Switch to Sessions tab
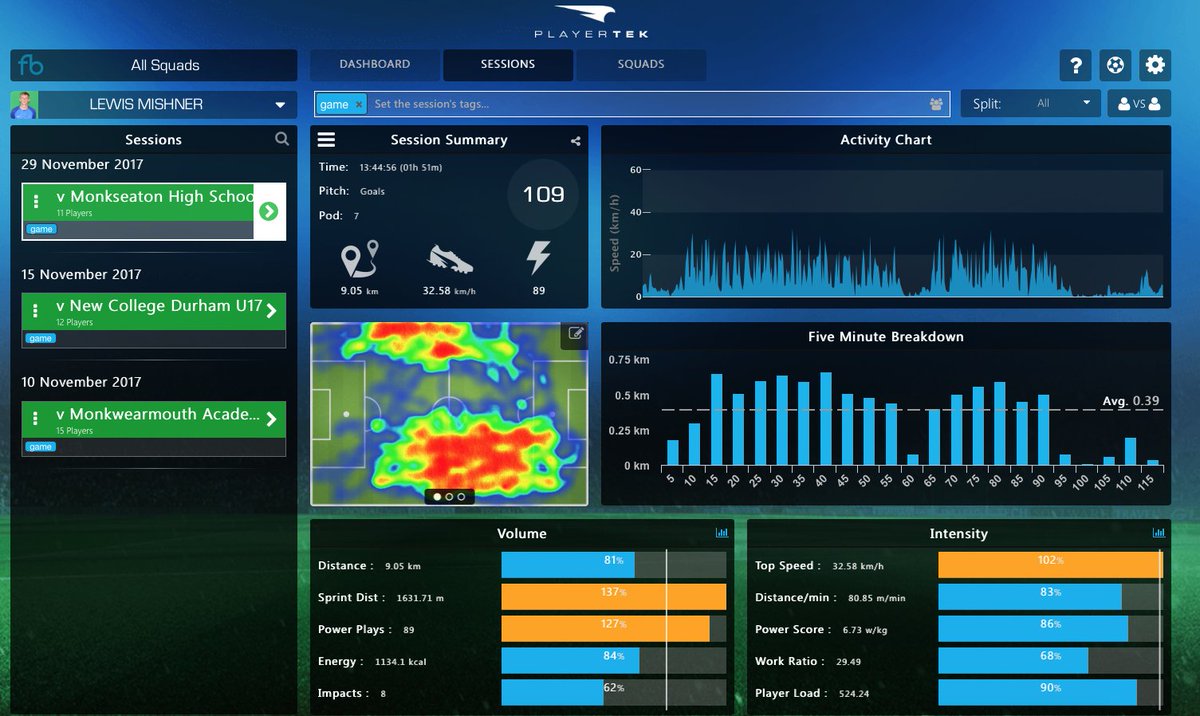 click(508, 64)
